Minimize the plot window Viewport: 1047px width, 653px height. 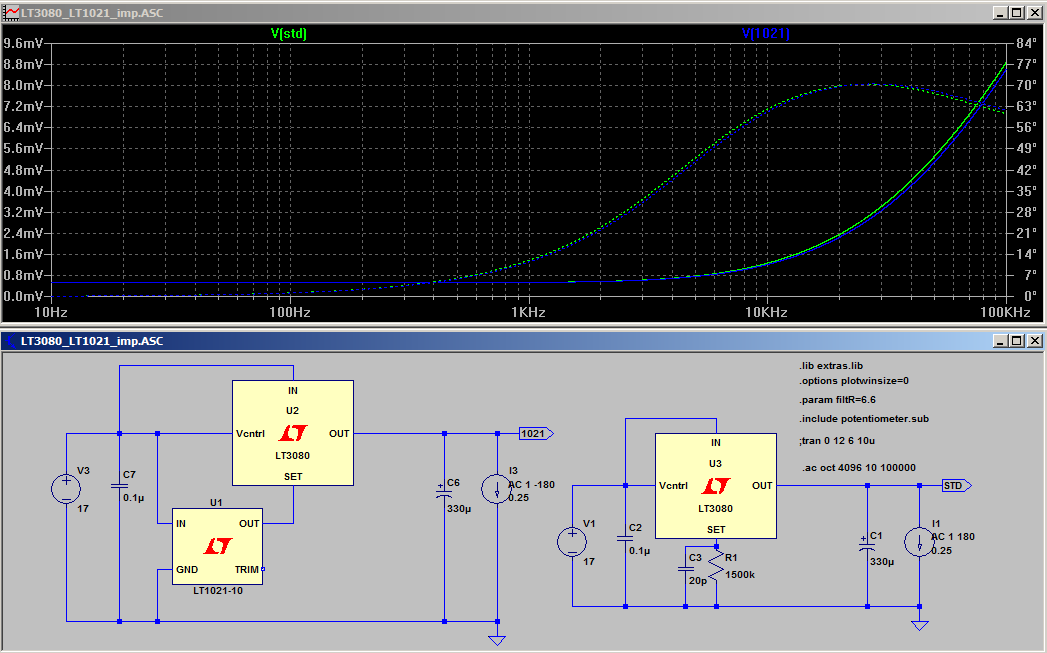[x=1000, y=13]
